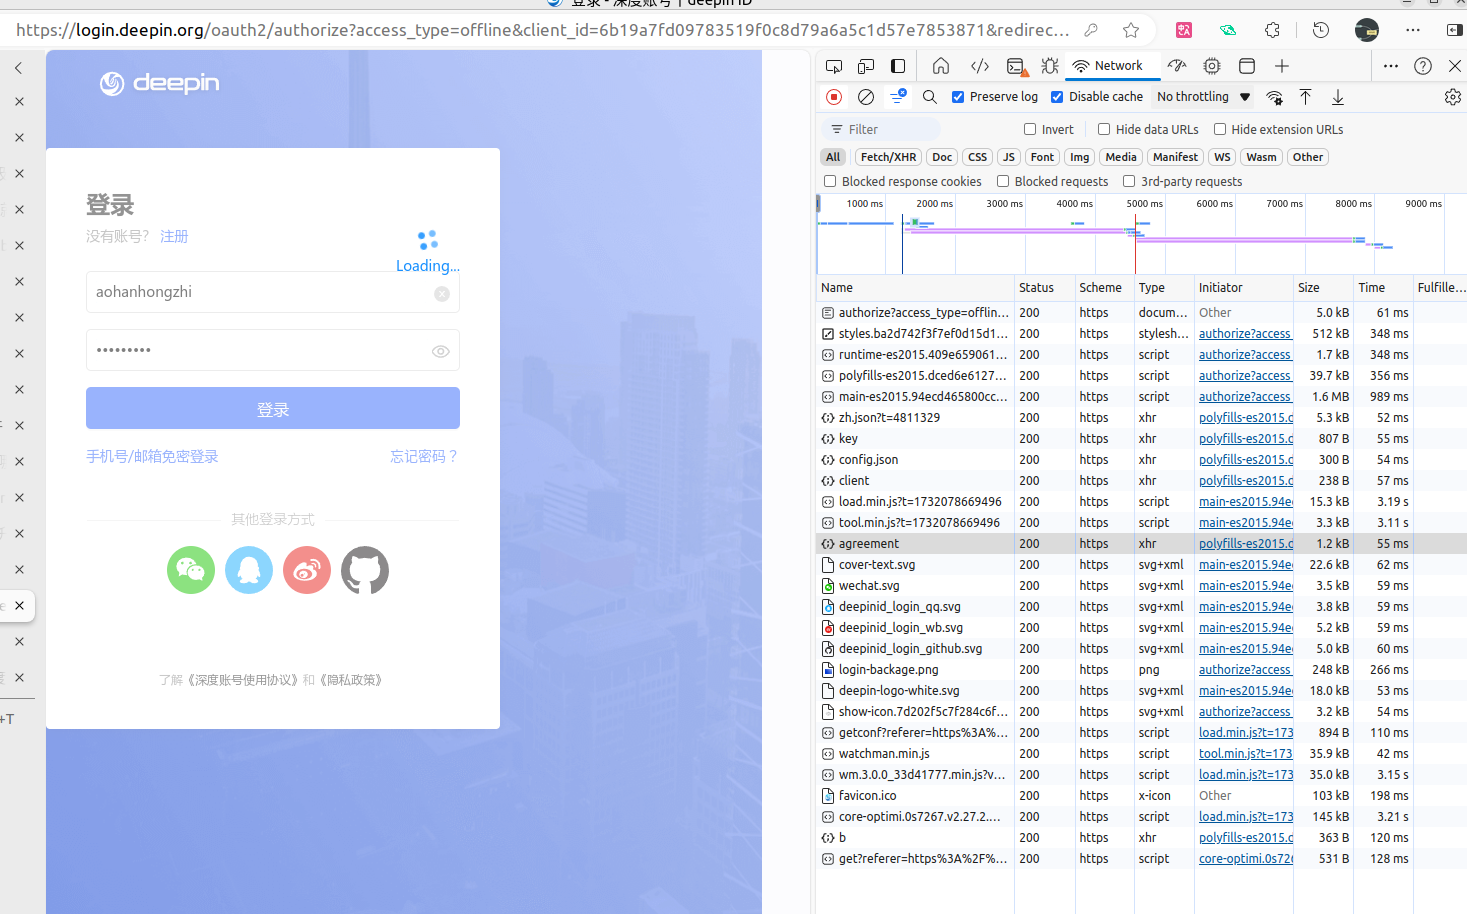Viewport: 1467px width, 914px height.
Task: Export the HAR file with the download arrow
Action: tap(1338, 97)
